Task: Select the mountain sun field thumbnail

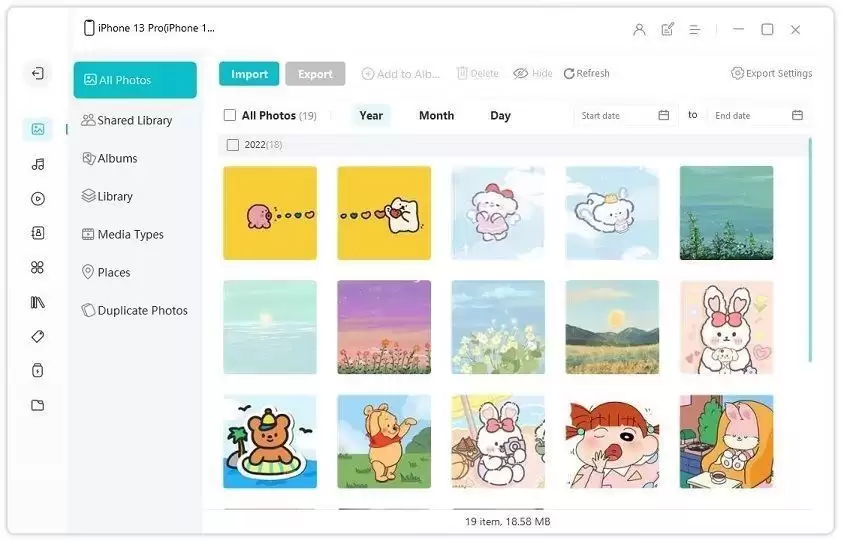Action: pos(612,327)
